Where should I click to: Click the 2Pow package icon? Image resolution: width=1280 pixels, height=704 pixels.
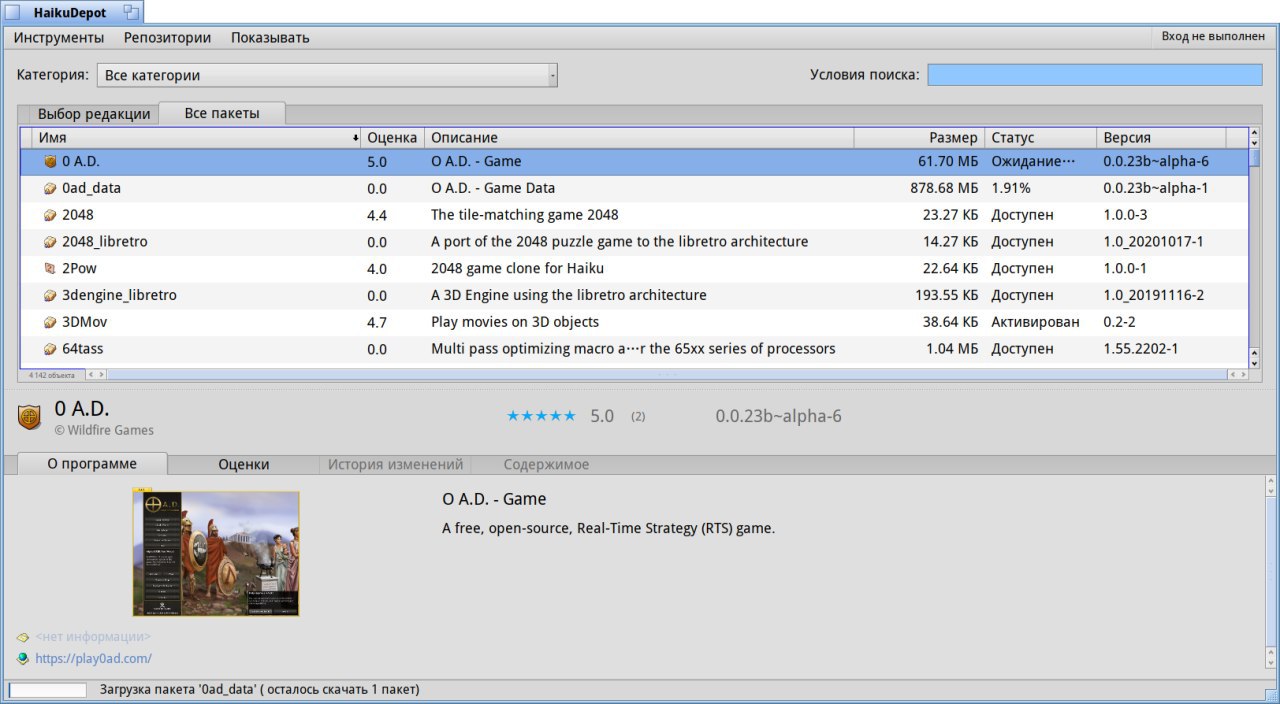50,269
